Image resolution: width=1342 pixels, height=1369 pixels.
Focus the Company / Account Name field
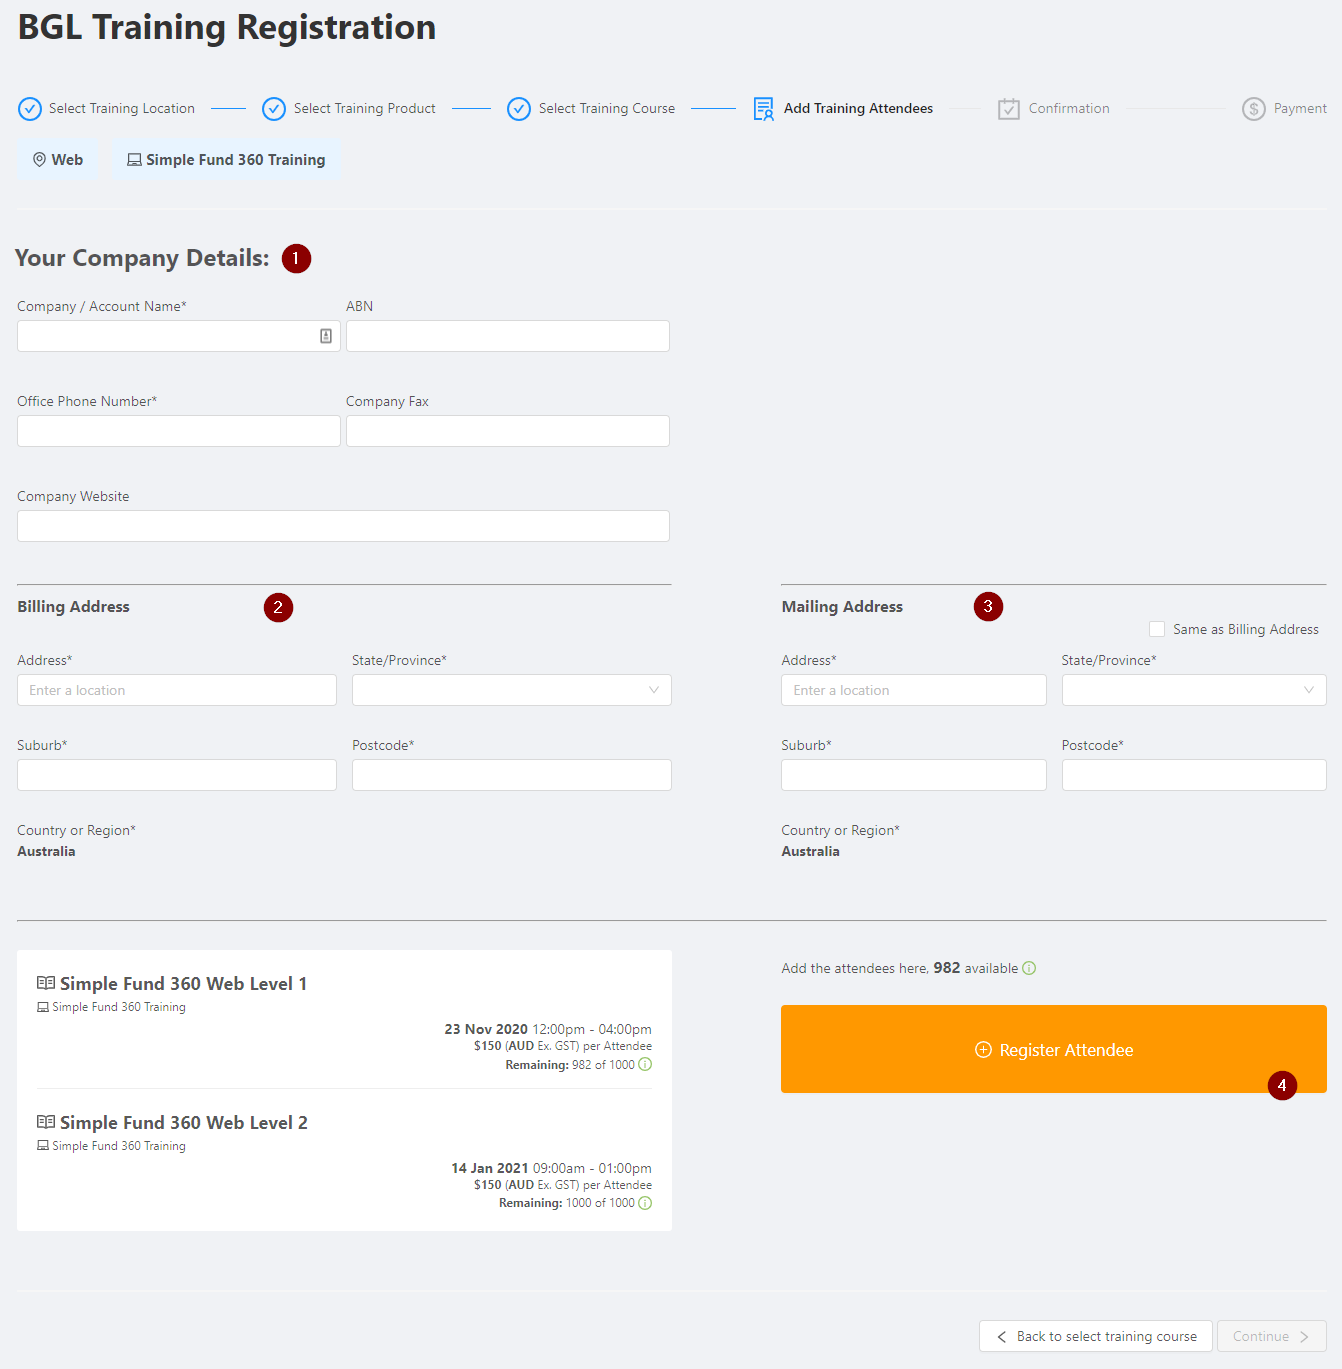(x=179, y=336)
